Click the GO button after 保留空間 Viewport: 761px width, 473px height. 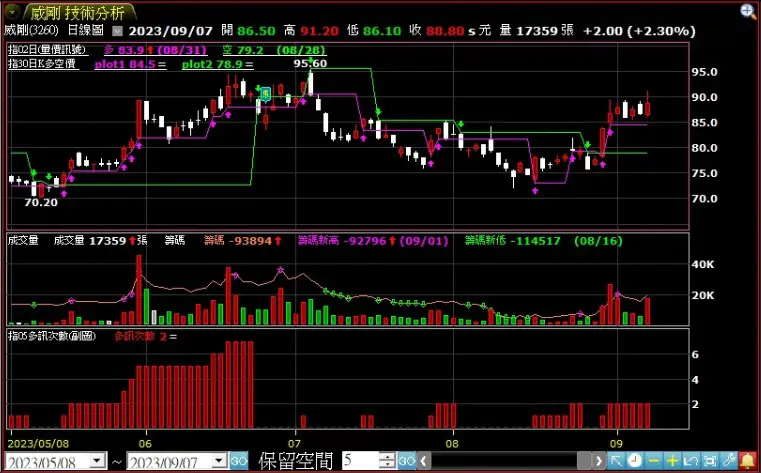tap(407, 460)
